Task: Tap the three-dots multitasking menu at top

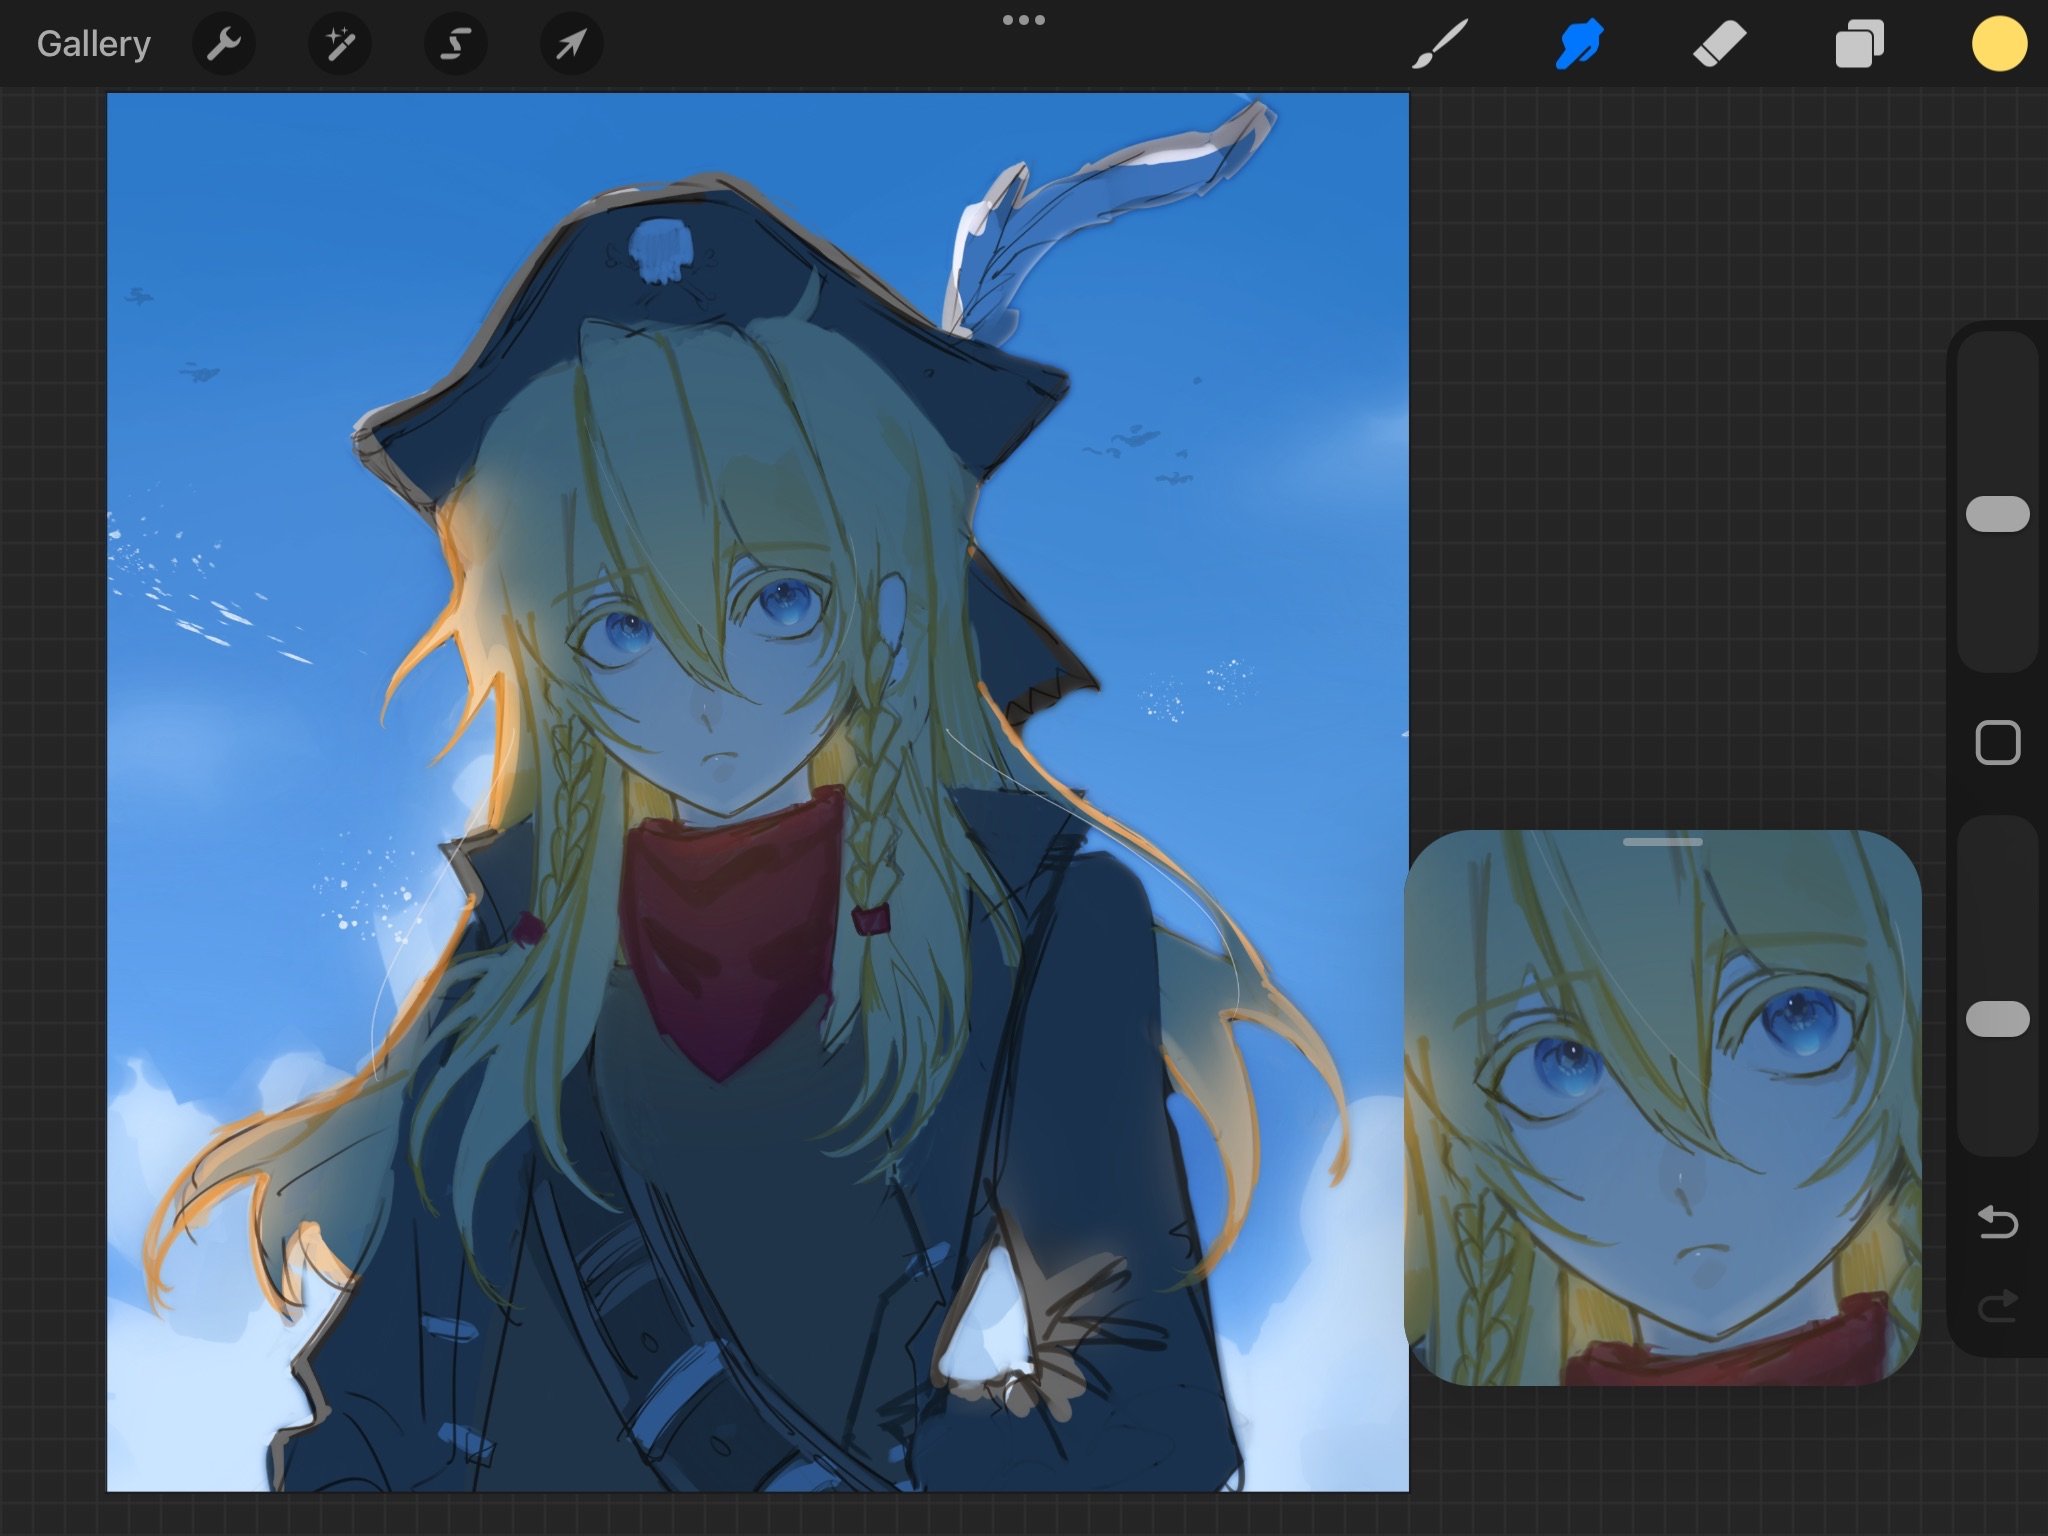Action: [x=1023, y=20]
